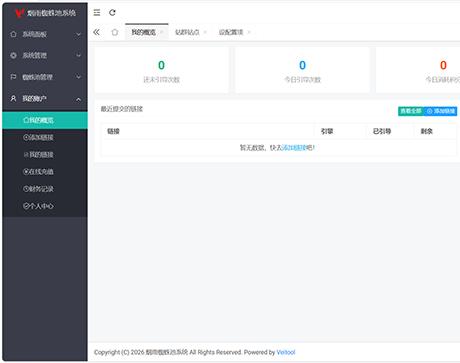This screenshot has height=363, width=460.
Task: Click the blue link in the empty table message
Action: [x=293, y=147]
